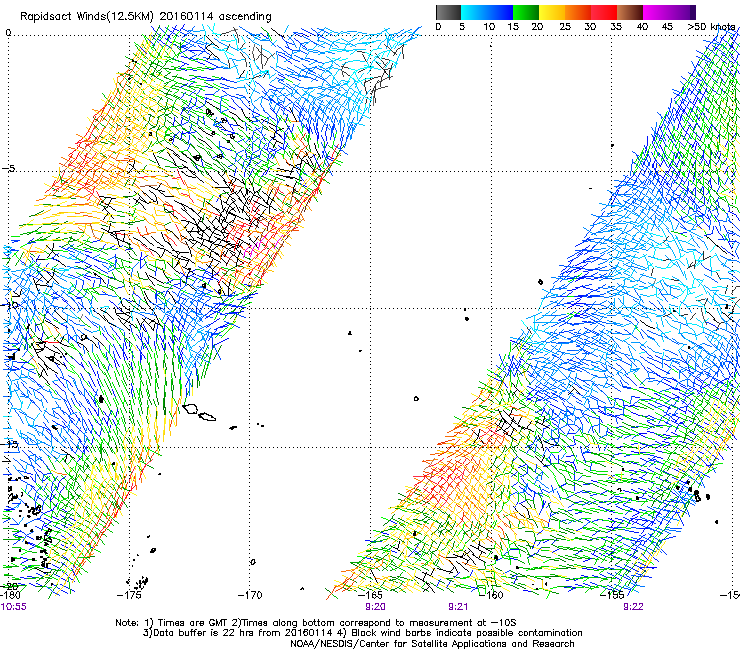Click the '-175' longitude axis label
The image size is (740, 650).
click(x=129, y=595)
